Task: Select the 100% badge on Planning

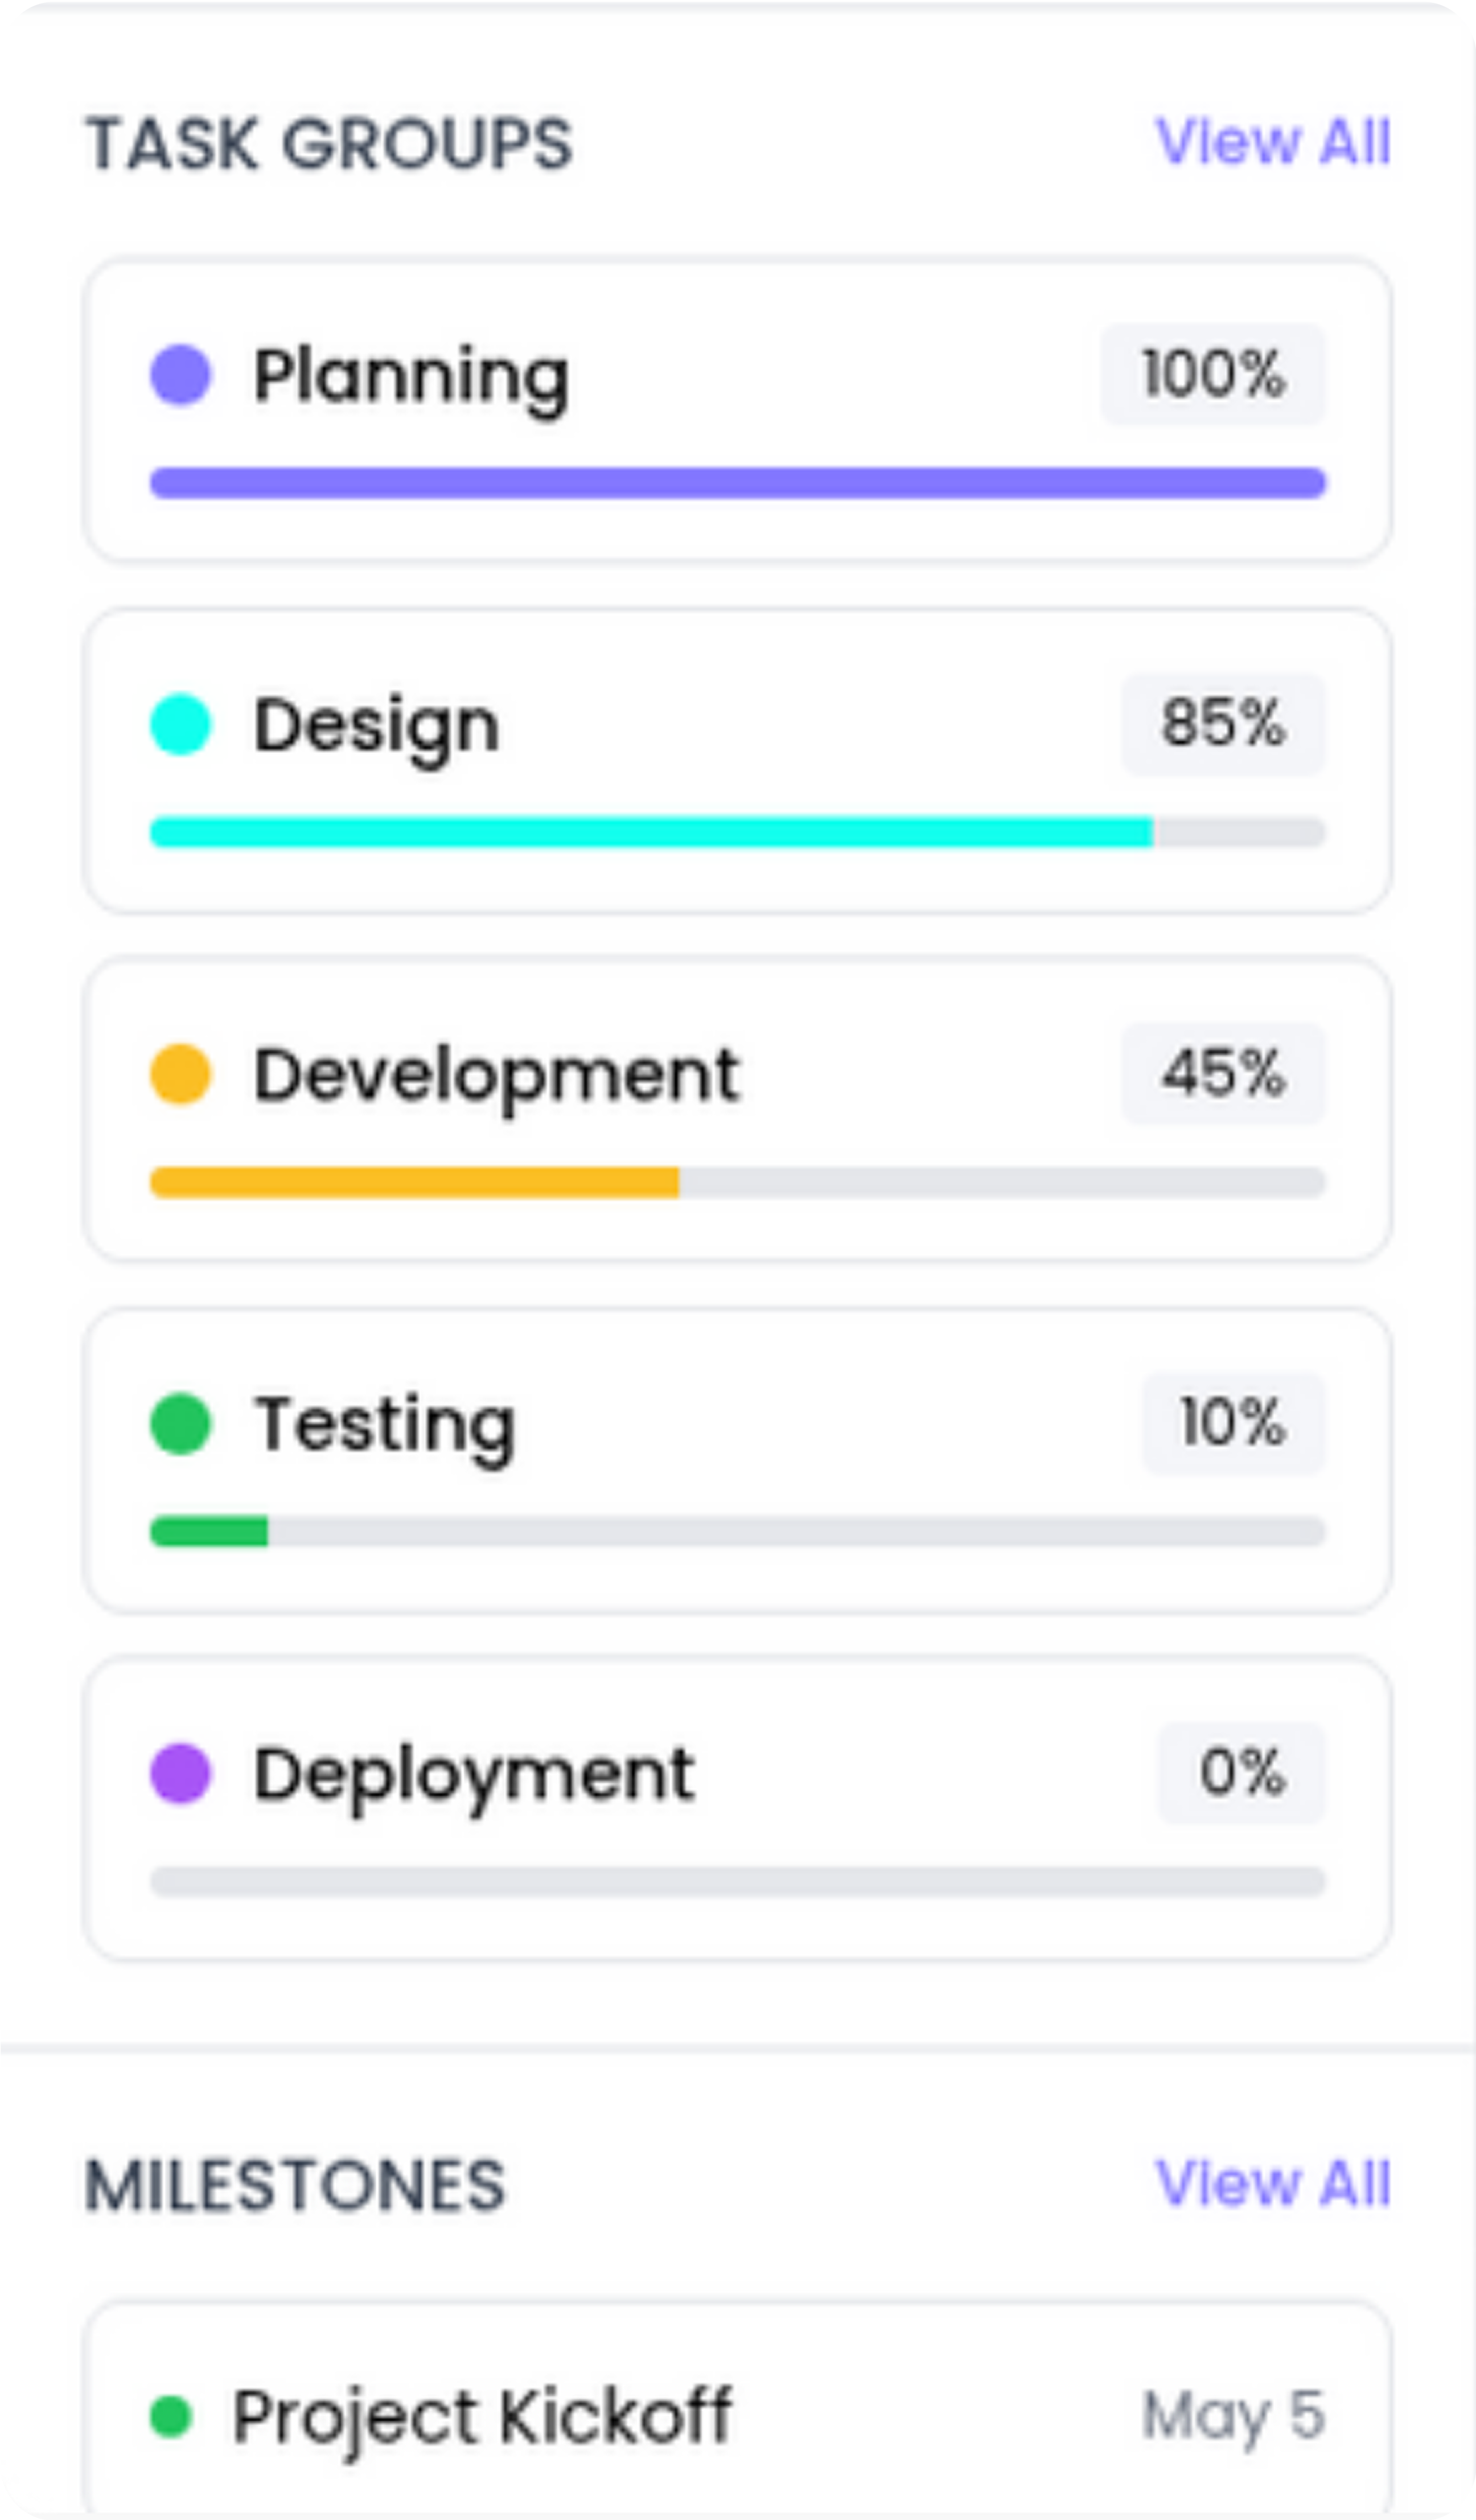Action: click(x=1213, y=374)
